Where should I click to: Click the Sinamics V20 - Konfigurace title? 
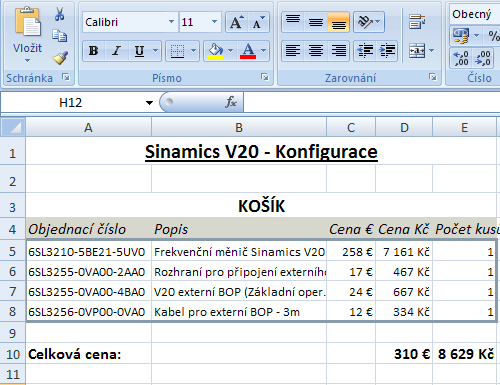[x=261, y=152]
